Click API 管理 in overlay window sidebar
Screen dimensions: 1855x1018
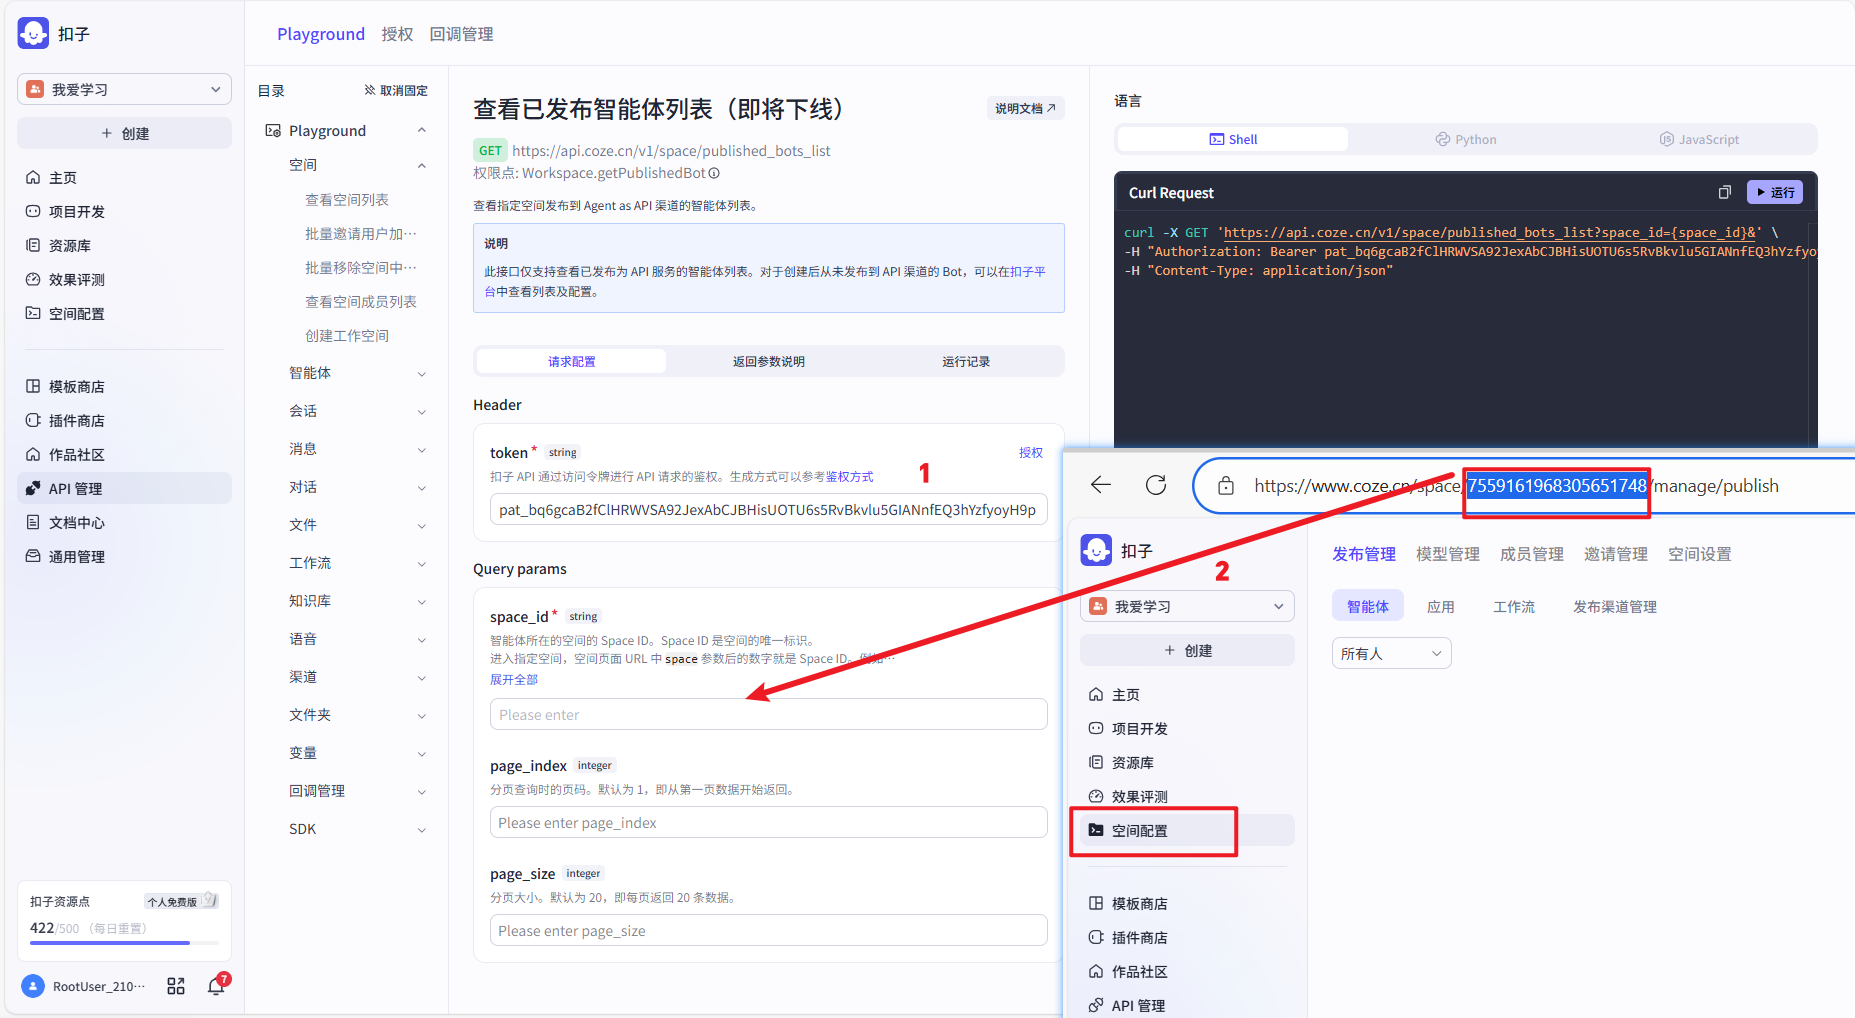pyautogui.click(x=1187, y=1005)
